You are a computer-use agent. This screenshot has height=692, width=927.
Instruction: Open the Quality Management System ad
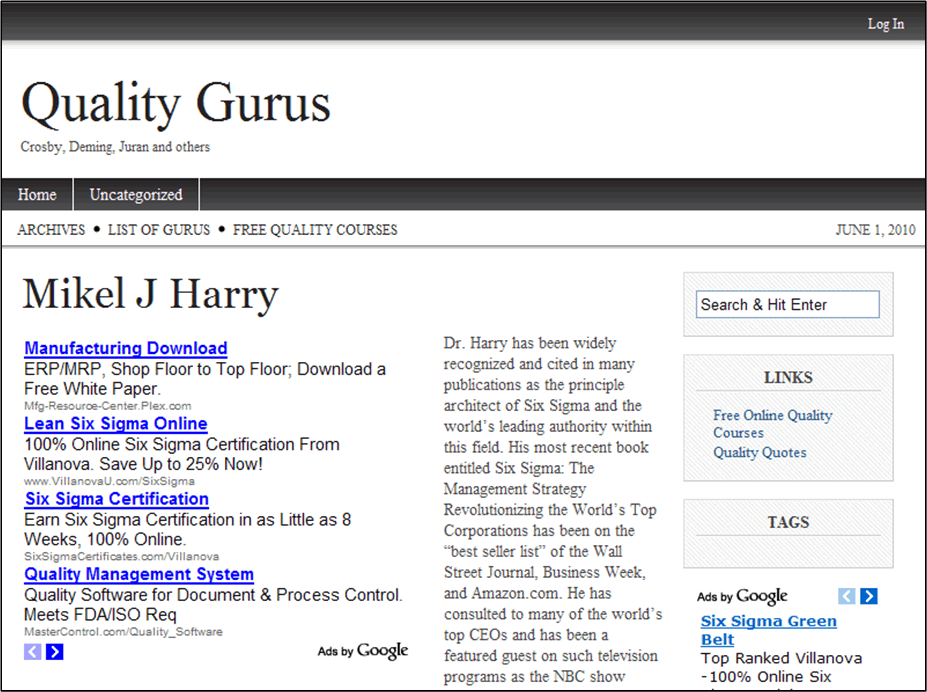point(139,575)
